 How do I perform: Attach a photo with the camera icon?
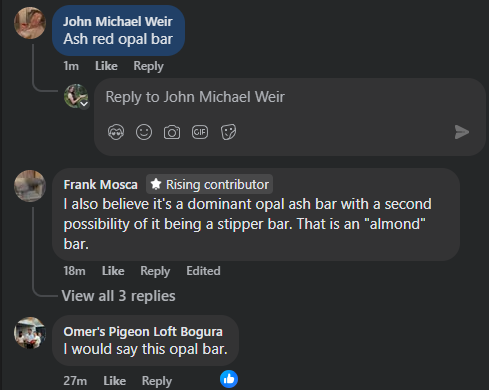tap(172, 132)
